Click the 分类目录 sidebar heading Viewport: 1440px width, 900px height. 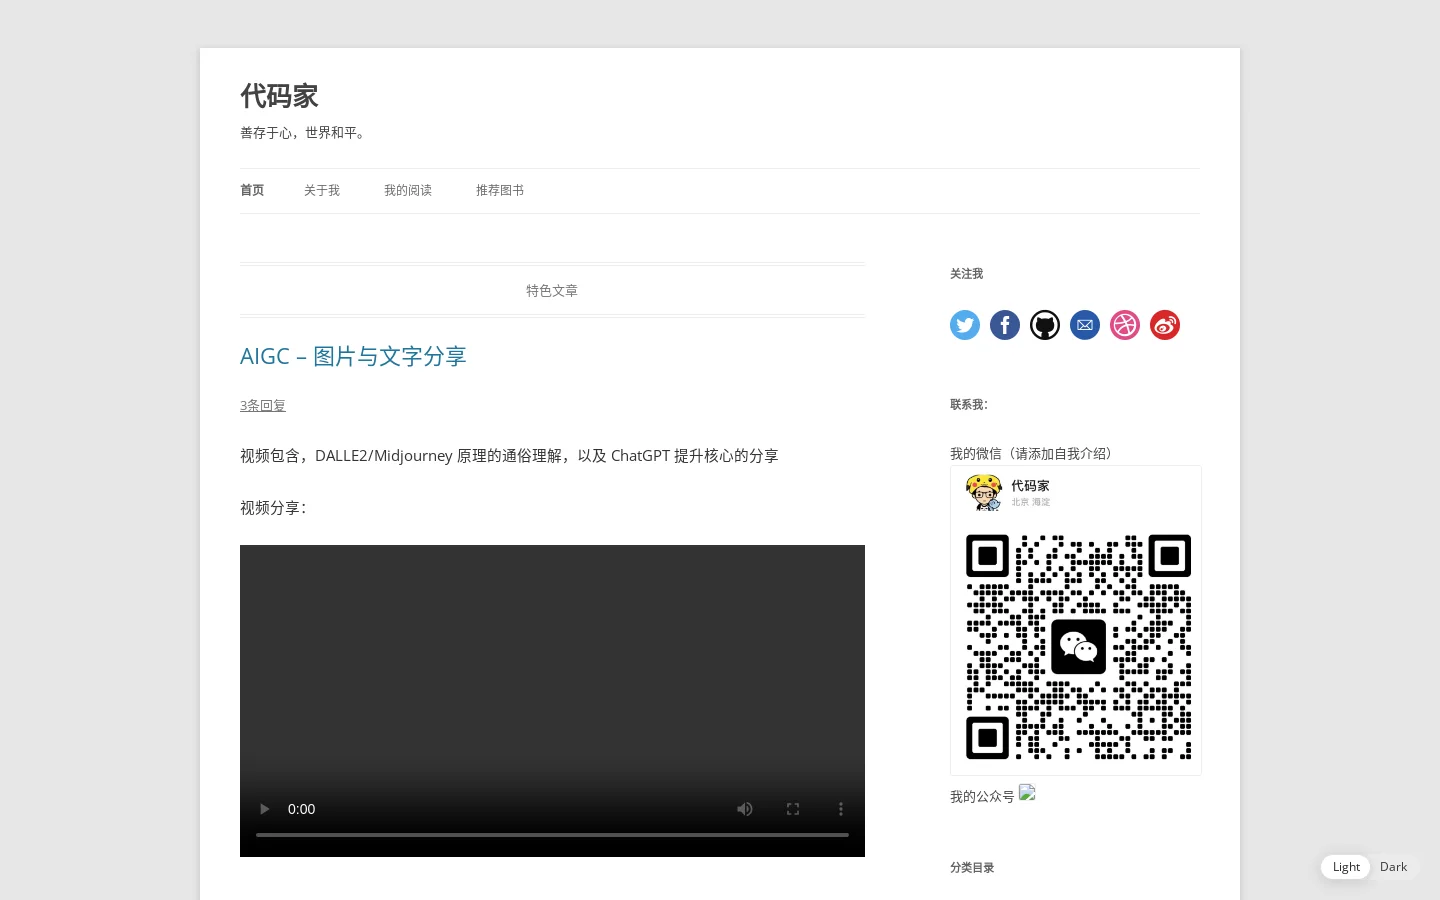972,868
